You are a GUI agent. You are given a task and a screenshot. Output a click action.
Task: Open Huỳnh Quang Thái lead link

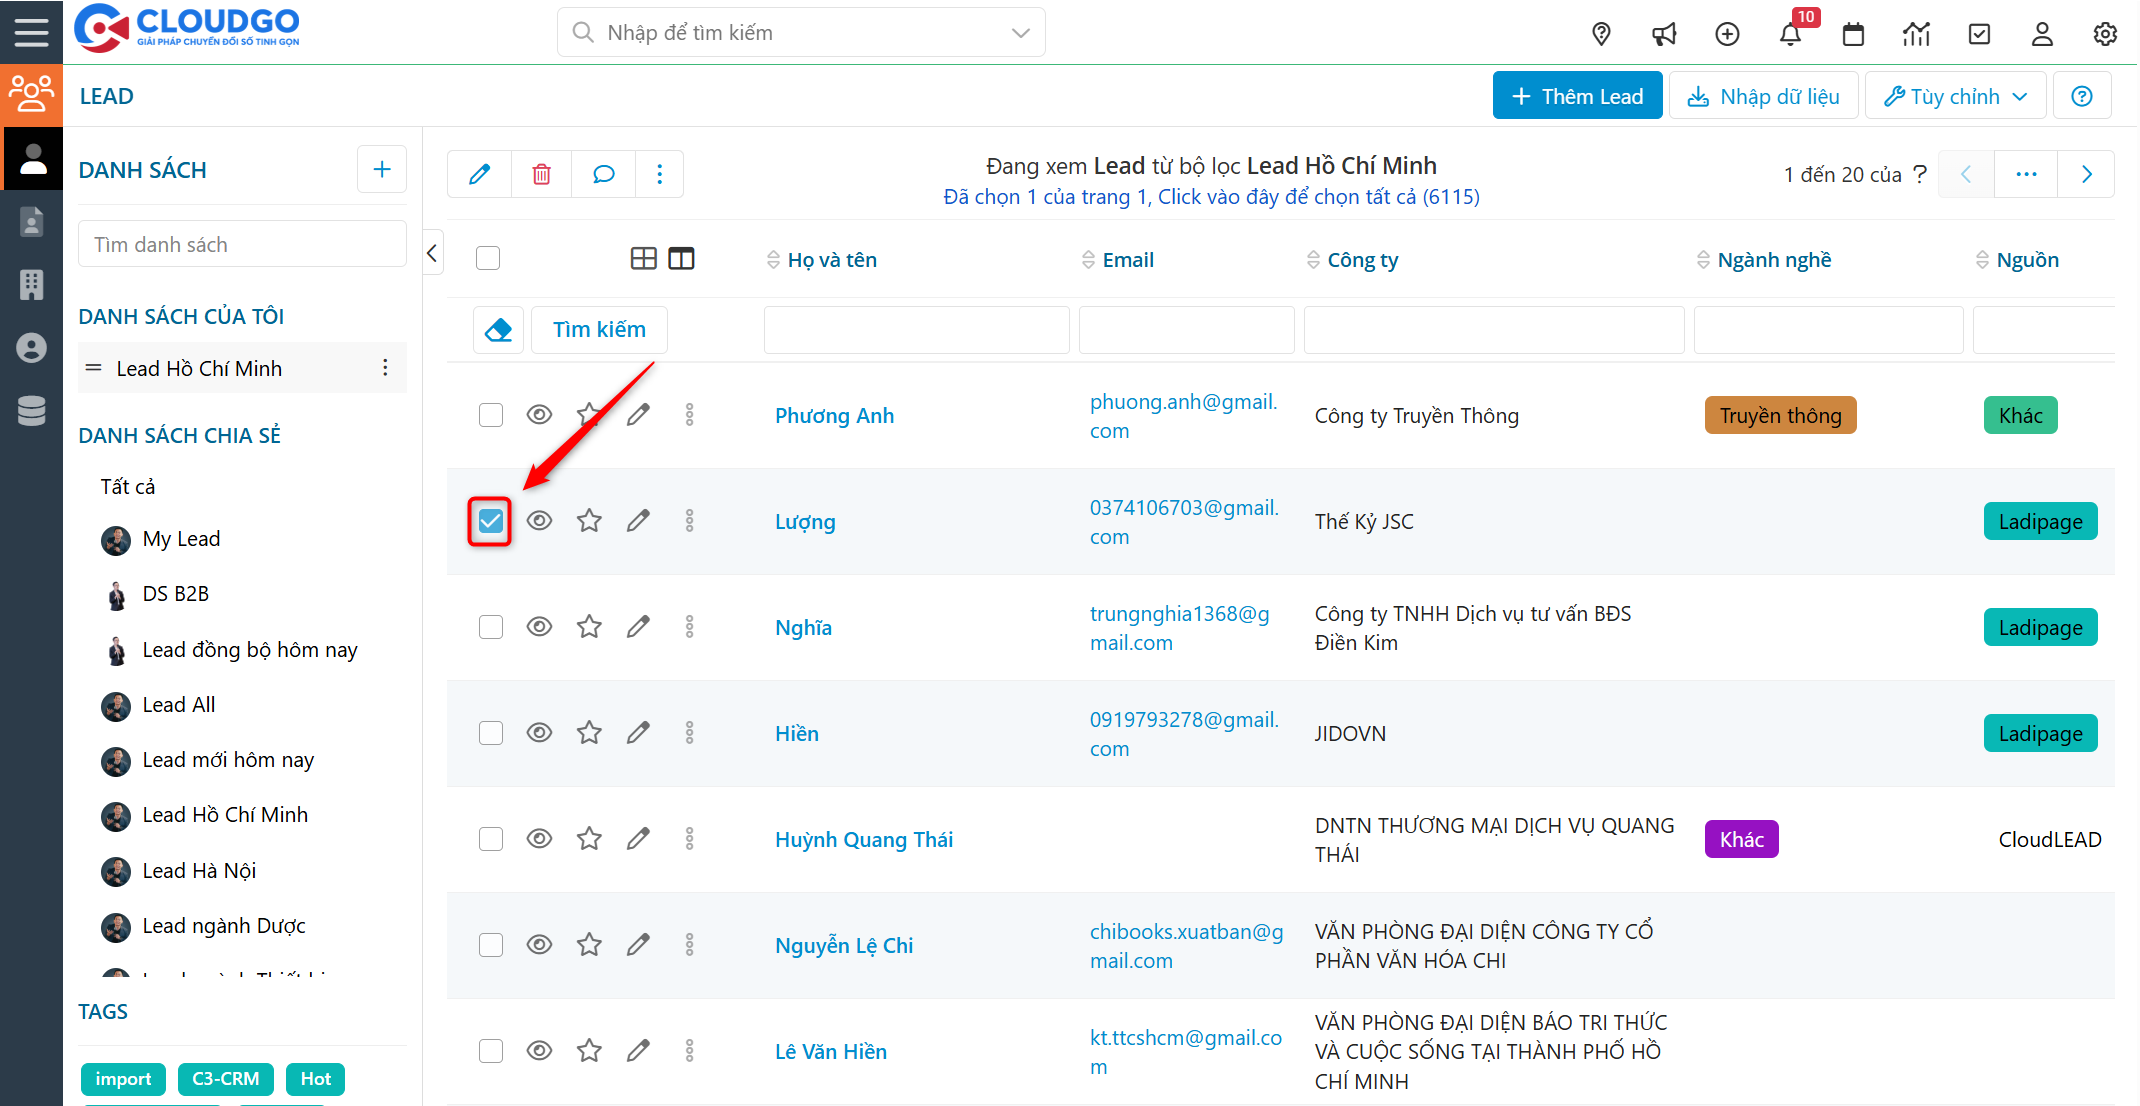tap(863, 840)
